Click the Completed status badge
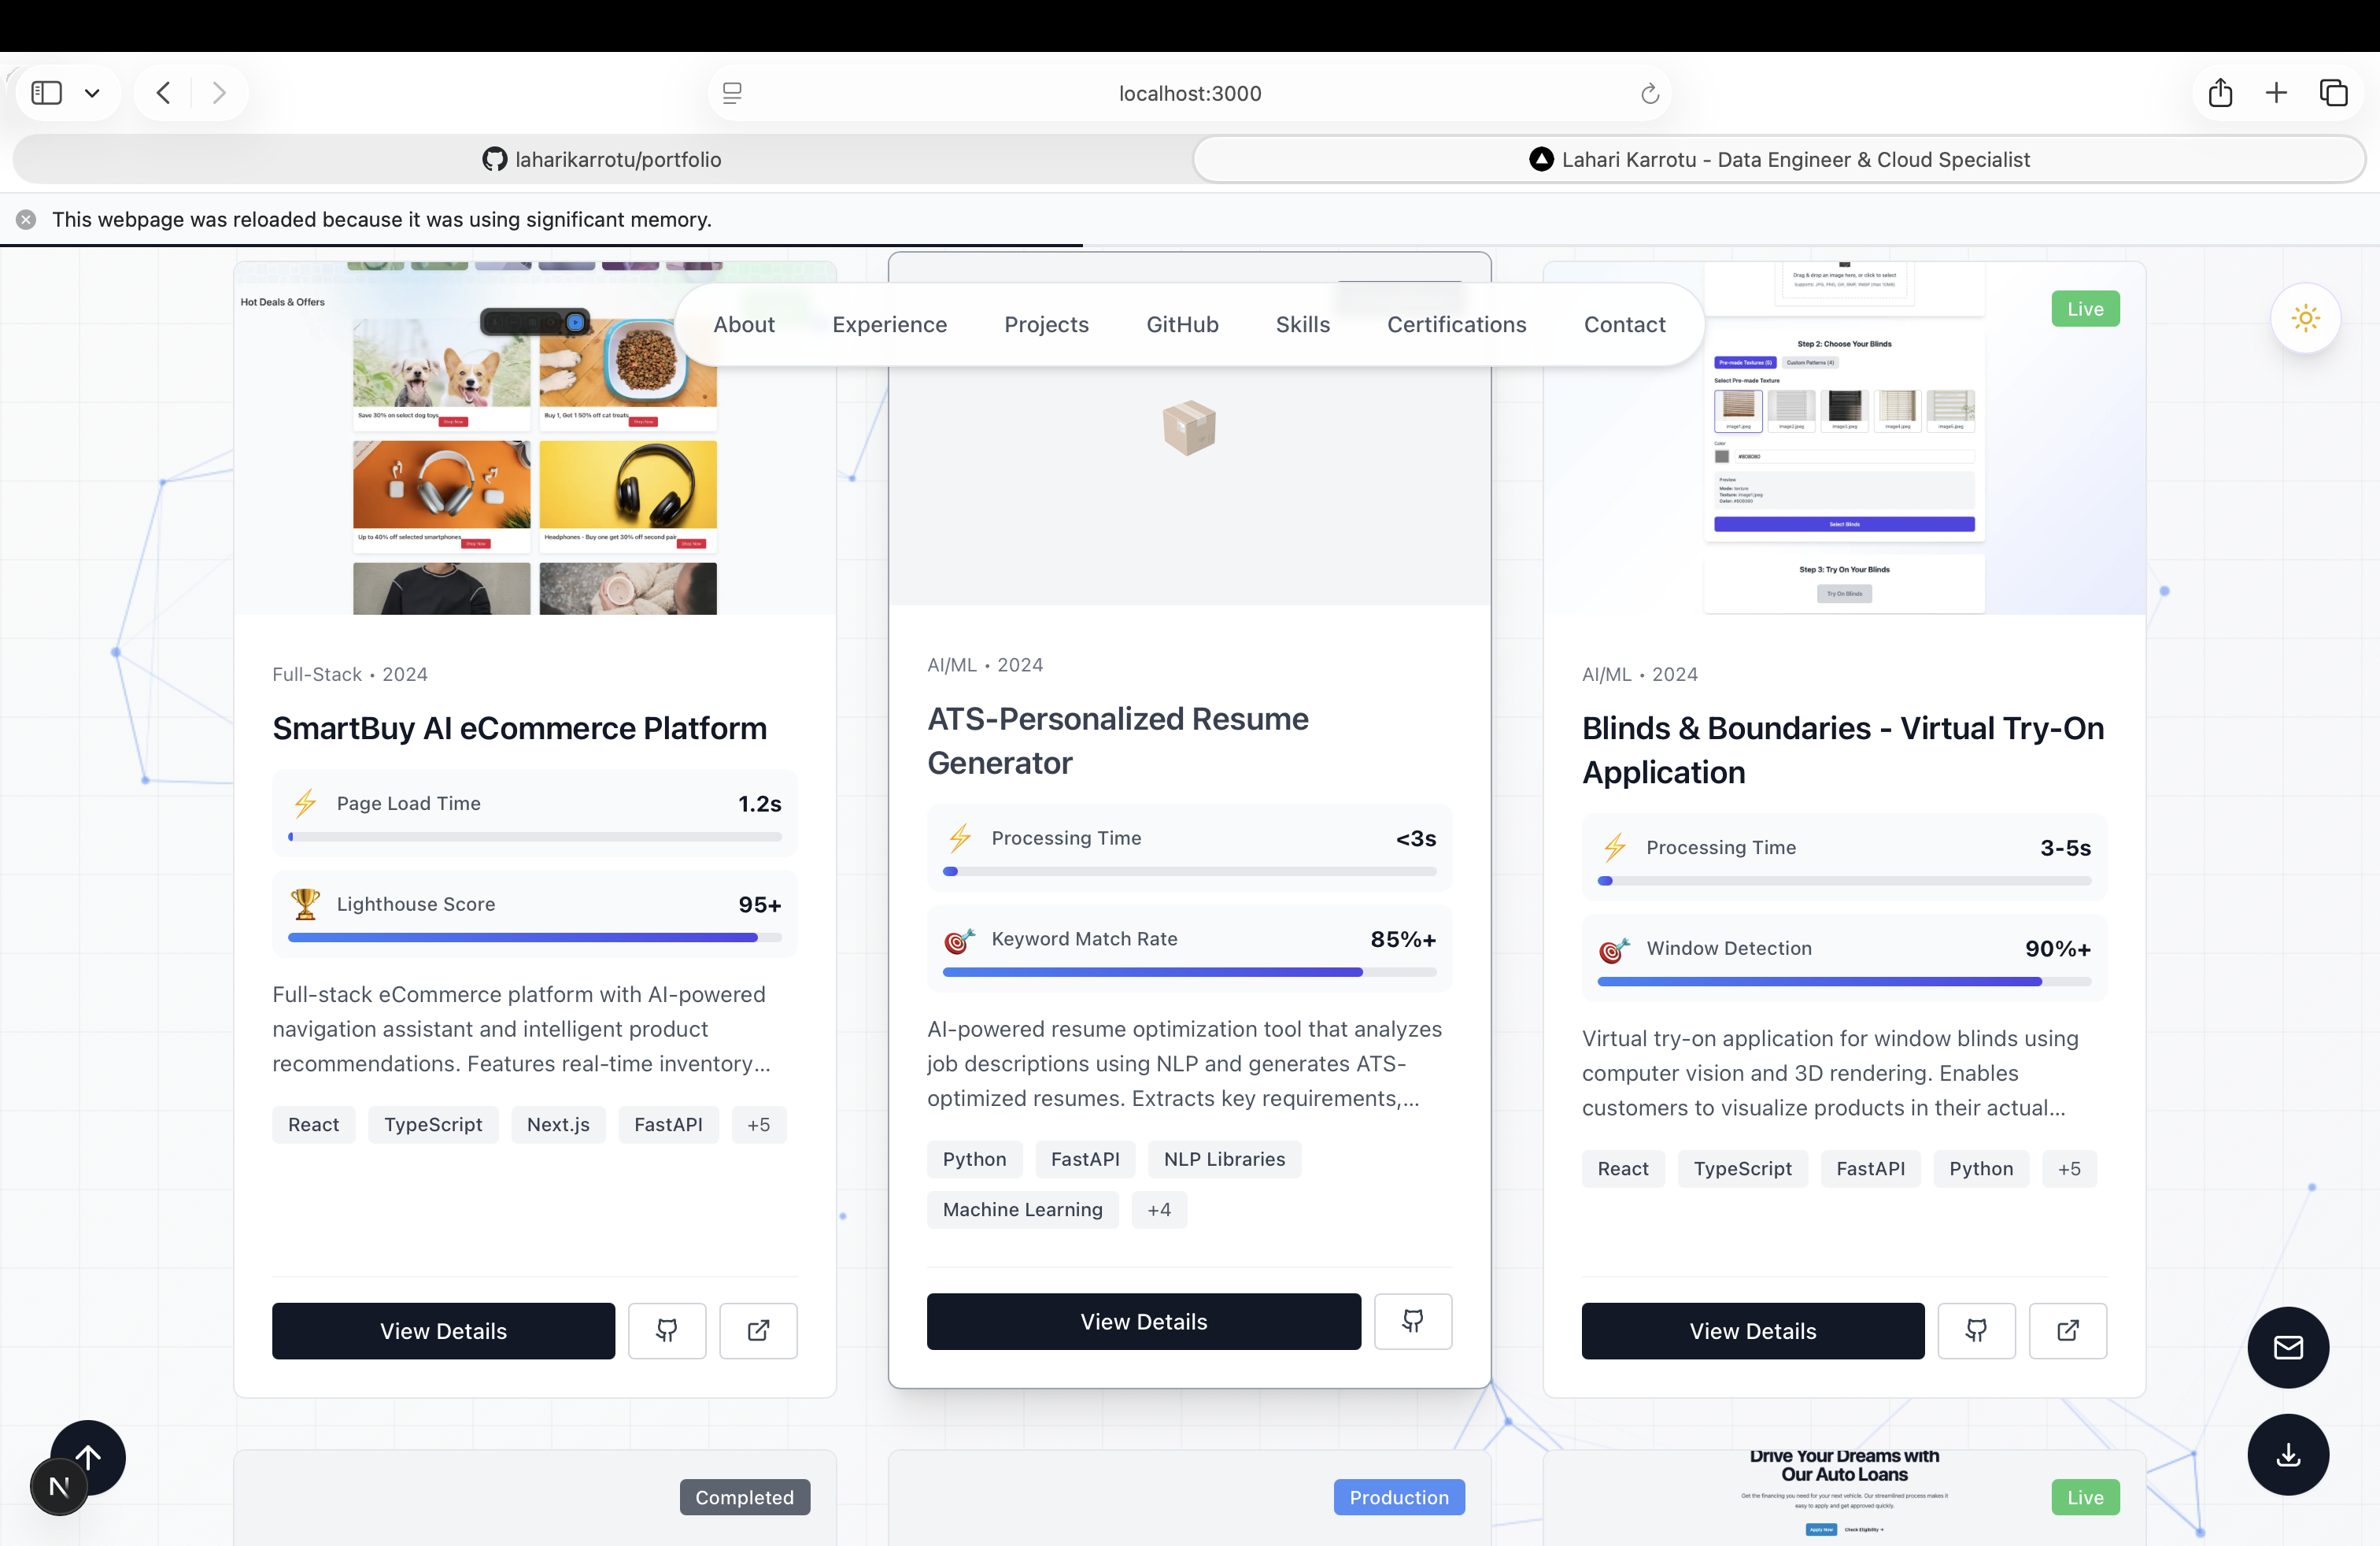 744,1497
